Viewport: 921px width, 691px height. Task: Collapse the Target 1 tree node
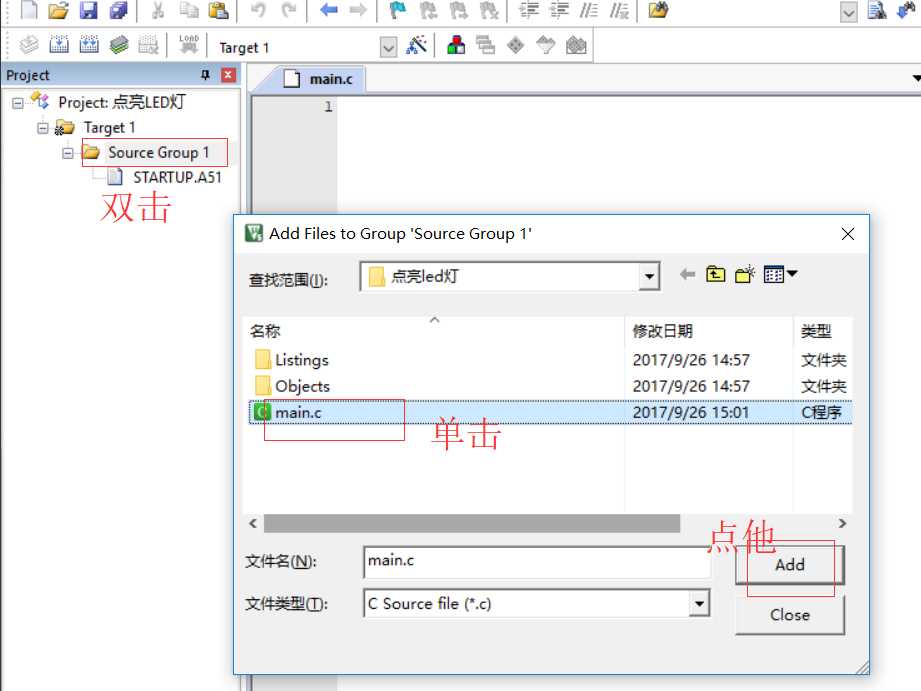click(42, 128)
